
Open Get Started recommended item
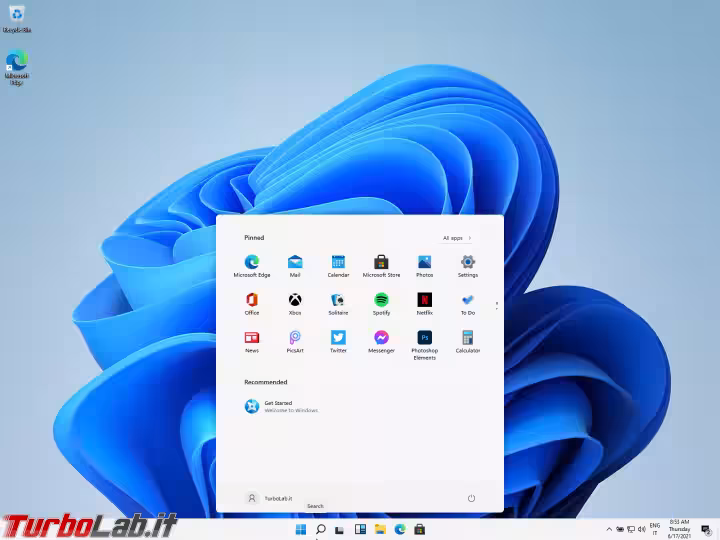click(280, 406)
